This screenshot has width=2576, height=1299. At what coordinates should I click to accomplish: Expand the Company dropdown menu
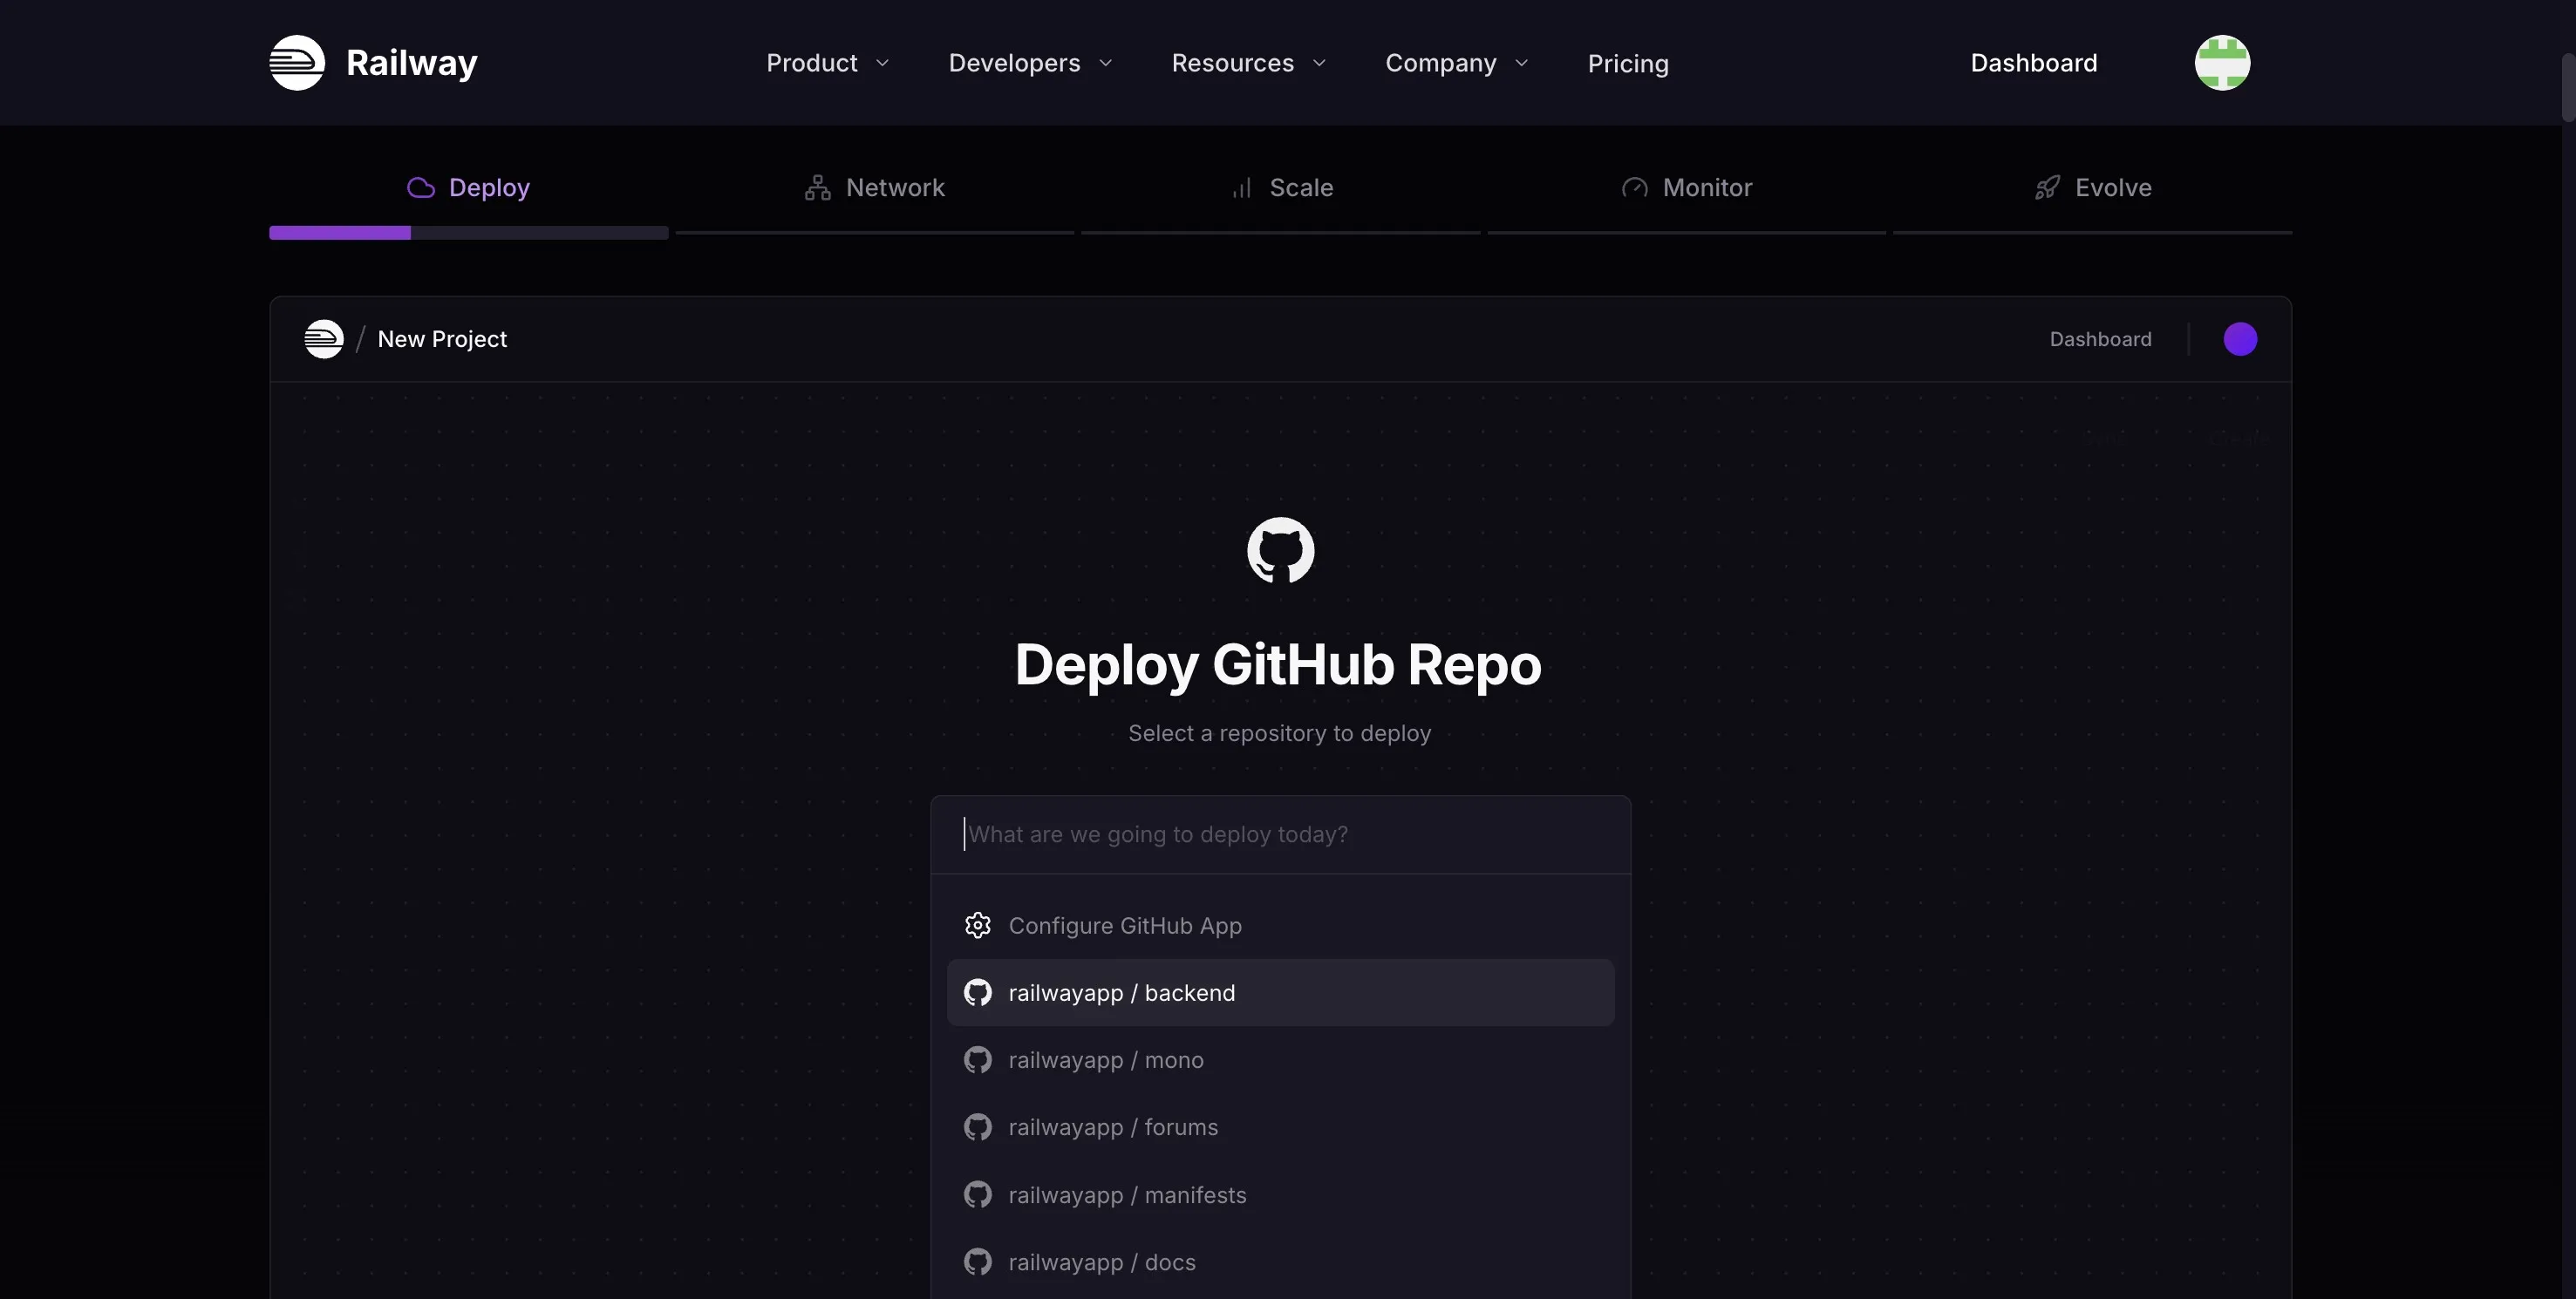click(1457, 63)
